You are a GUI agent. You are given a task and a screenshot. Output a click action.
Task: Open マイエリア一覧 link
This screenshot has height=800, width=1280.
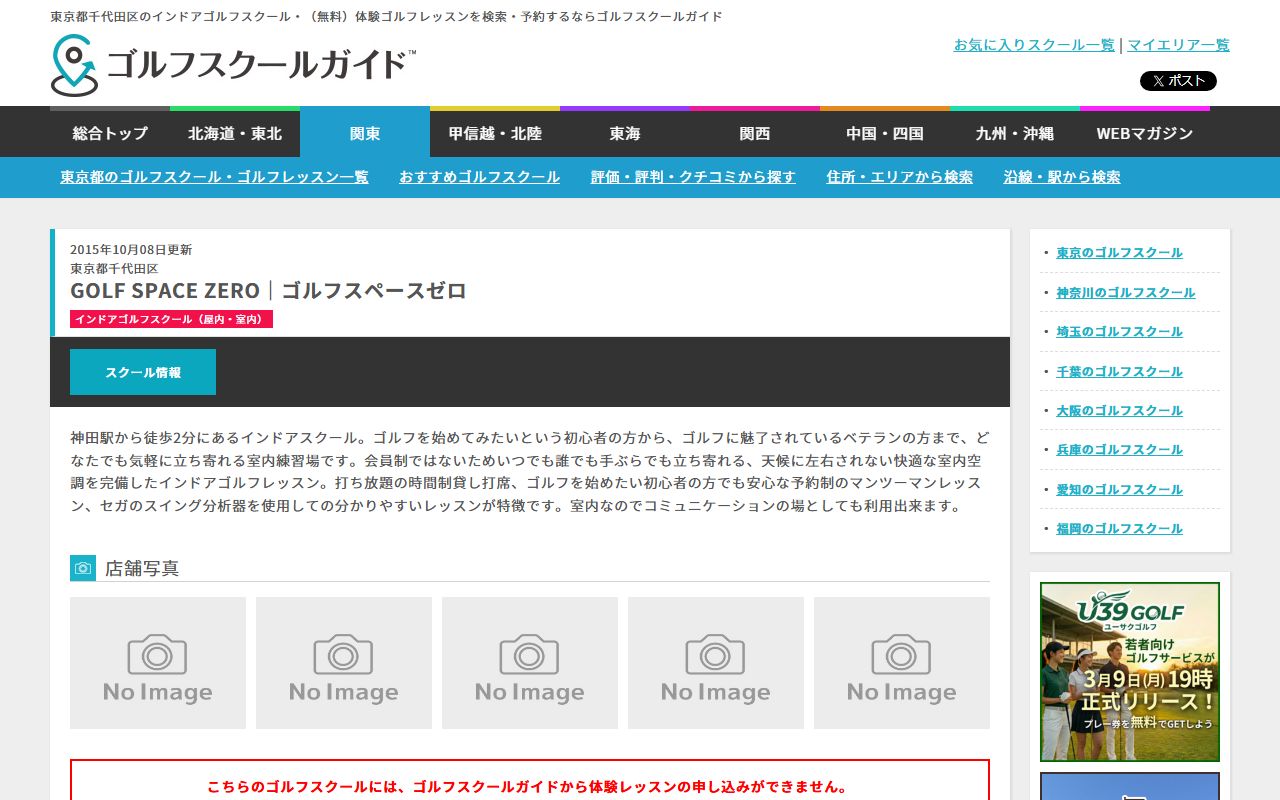coord(1179,45)
